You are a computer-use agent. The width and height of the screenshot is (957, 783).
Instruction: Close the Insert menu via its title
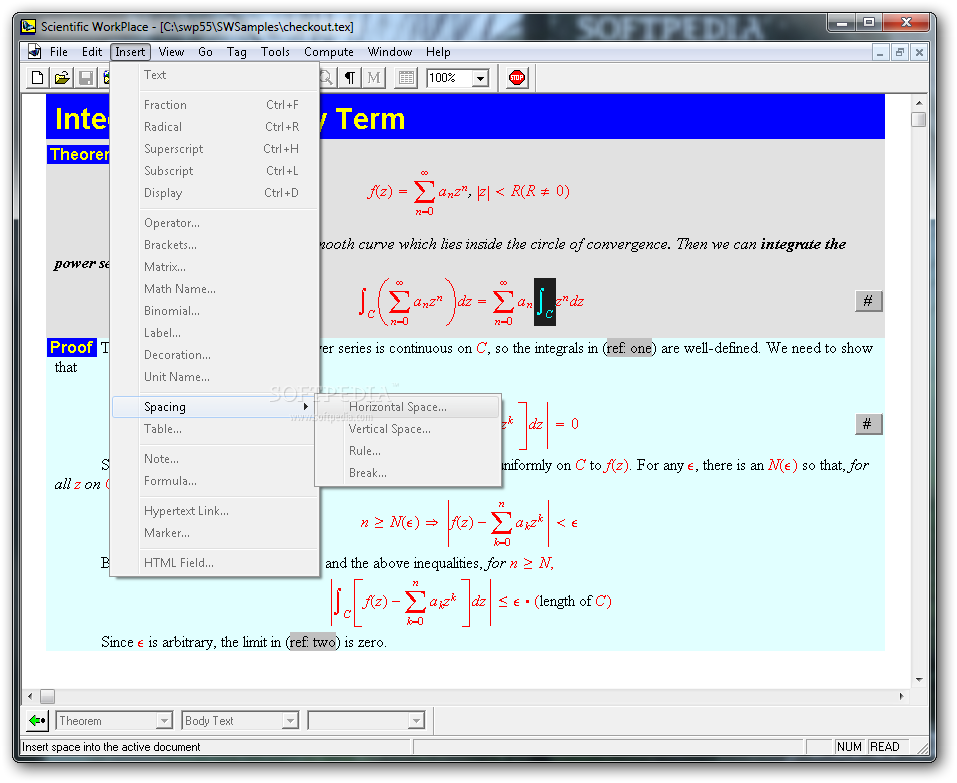point(130,52)
